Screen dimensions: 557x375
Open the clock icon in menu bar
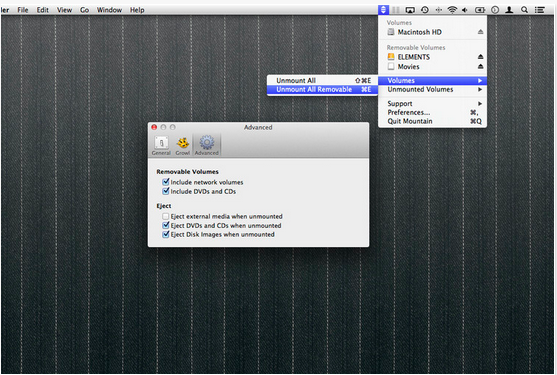(x=495, y=10)
